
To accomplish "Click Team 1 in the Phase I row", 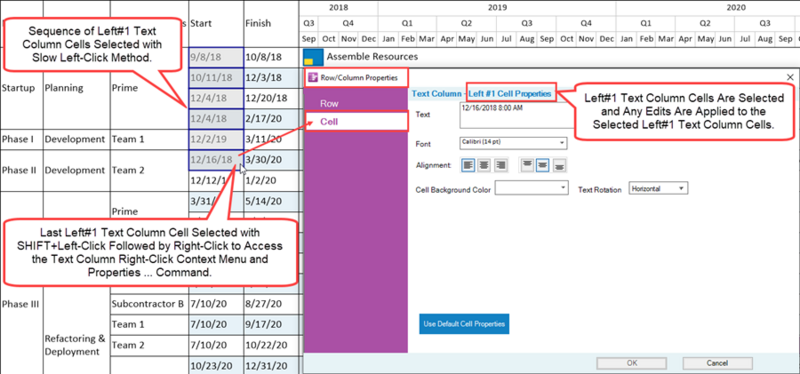I will (x=149, y=139).
